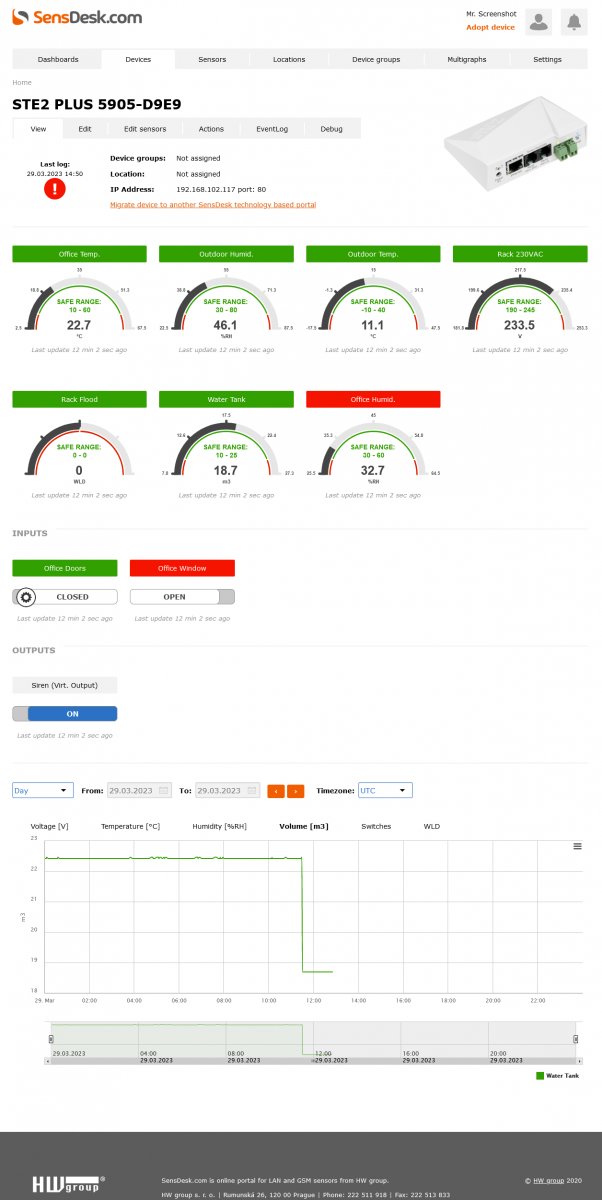Open the From date picker field
The image size is (602, 1200).
(139, 790)
